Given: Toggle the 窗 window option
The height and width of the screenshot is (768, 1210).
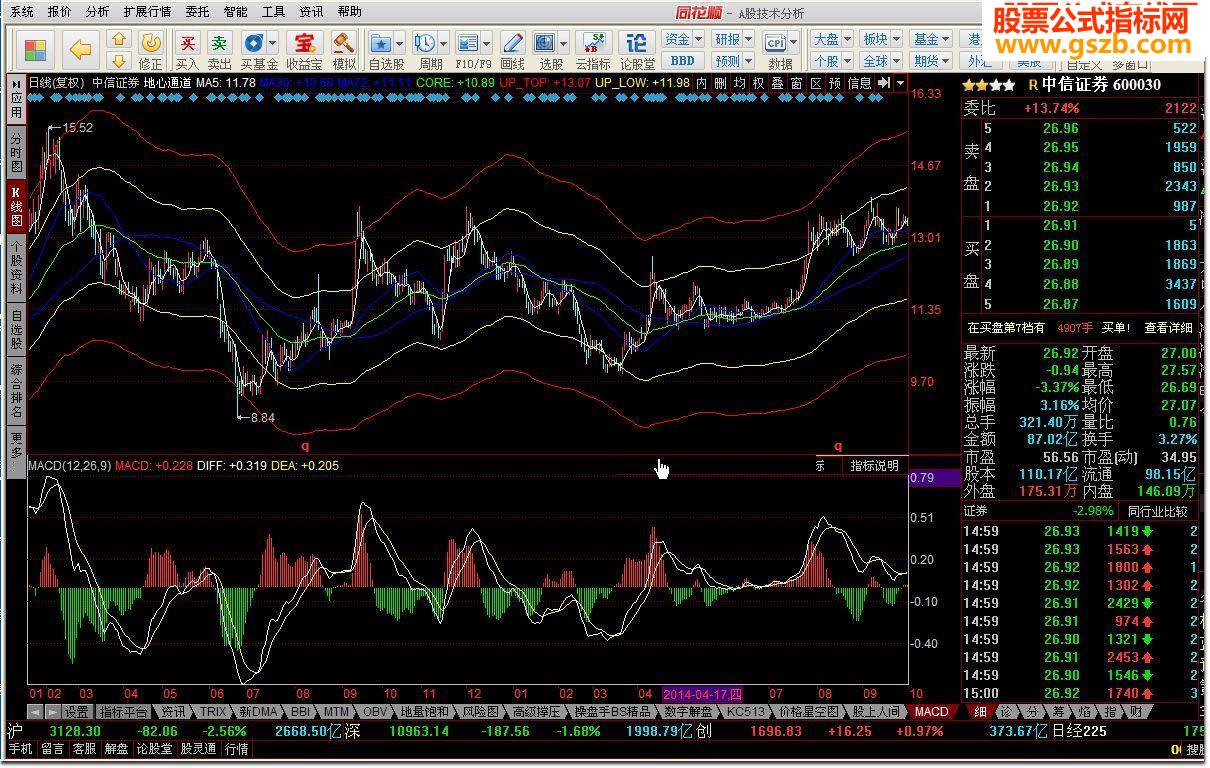Looking at the screenshot, I should 797,84.
